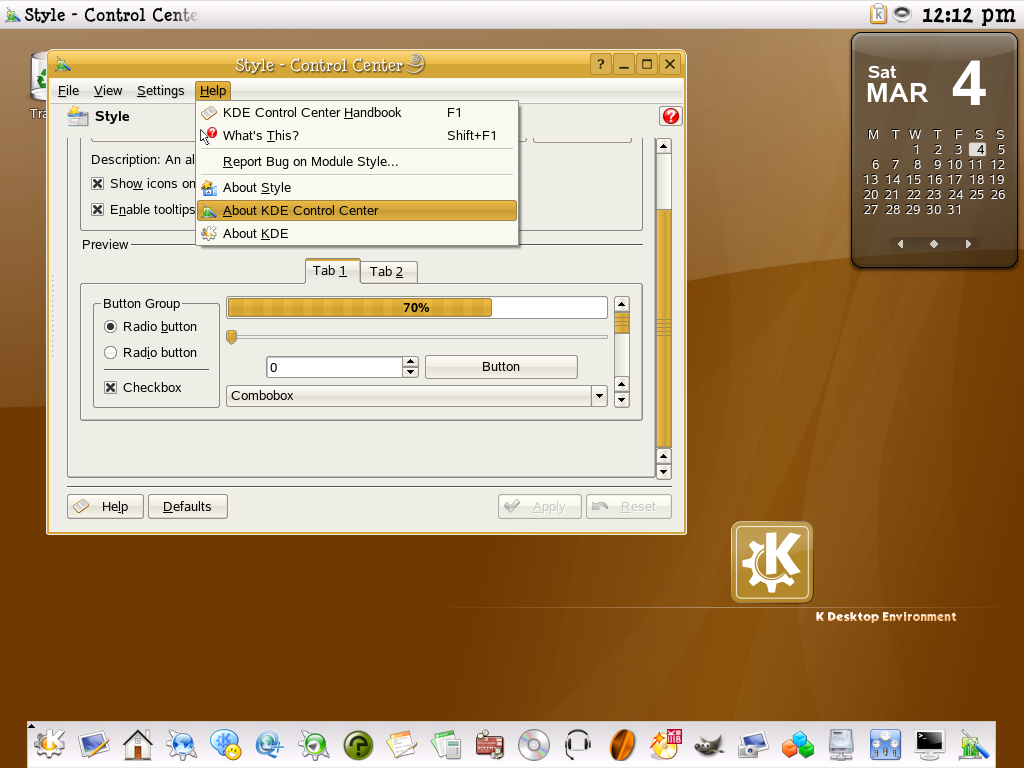This screenshot has height=768, width=1024.
Task: Click the Defaults button
Action: (x=187, y=506)
